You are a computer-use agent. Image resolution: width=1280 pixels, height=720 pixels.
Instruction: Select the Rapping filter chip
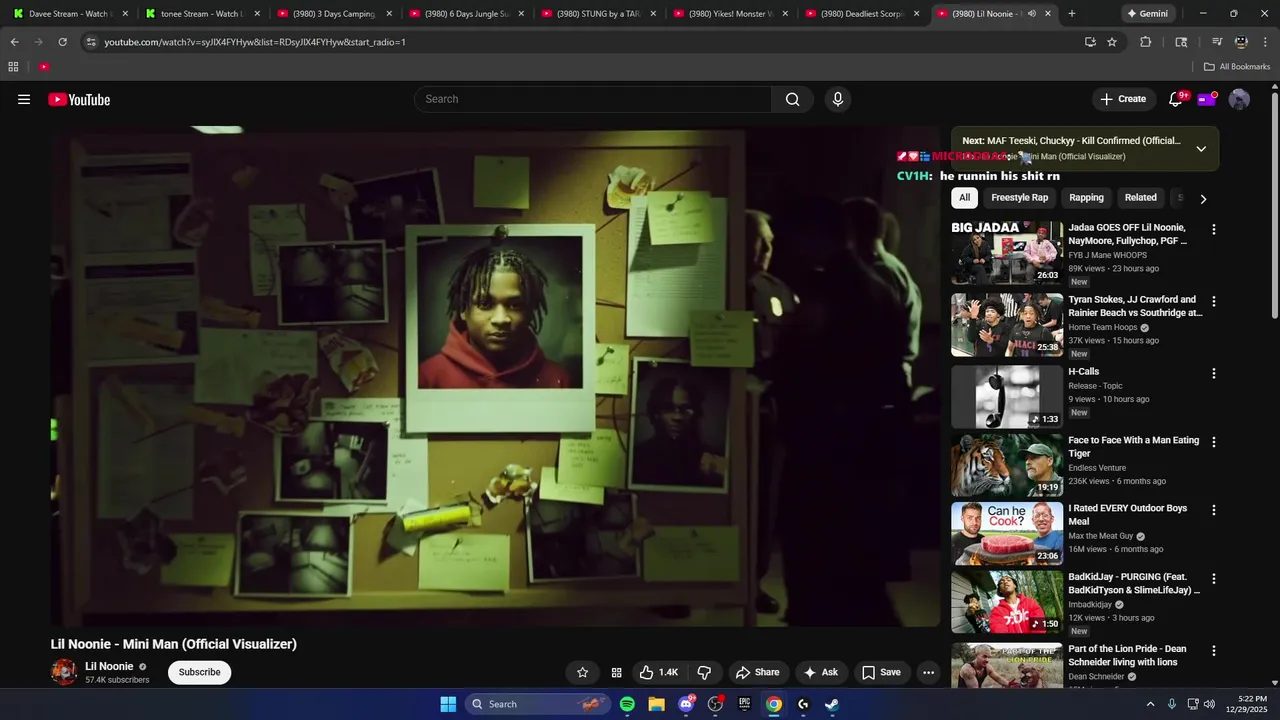coord(1086,198)
